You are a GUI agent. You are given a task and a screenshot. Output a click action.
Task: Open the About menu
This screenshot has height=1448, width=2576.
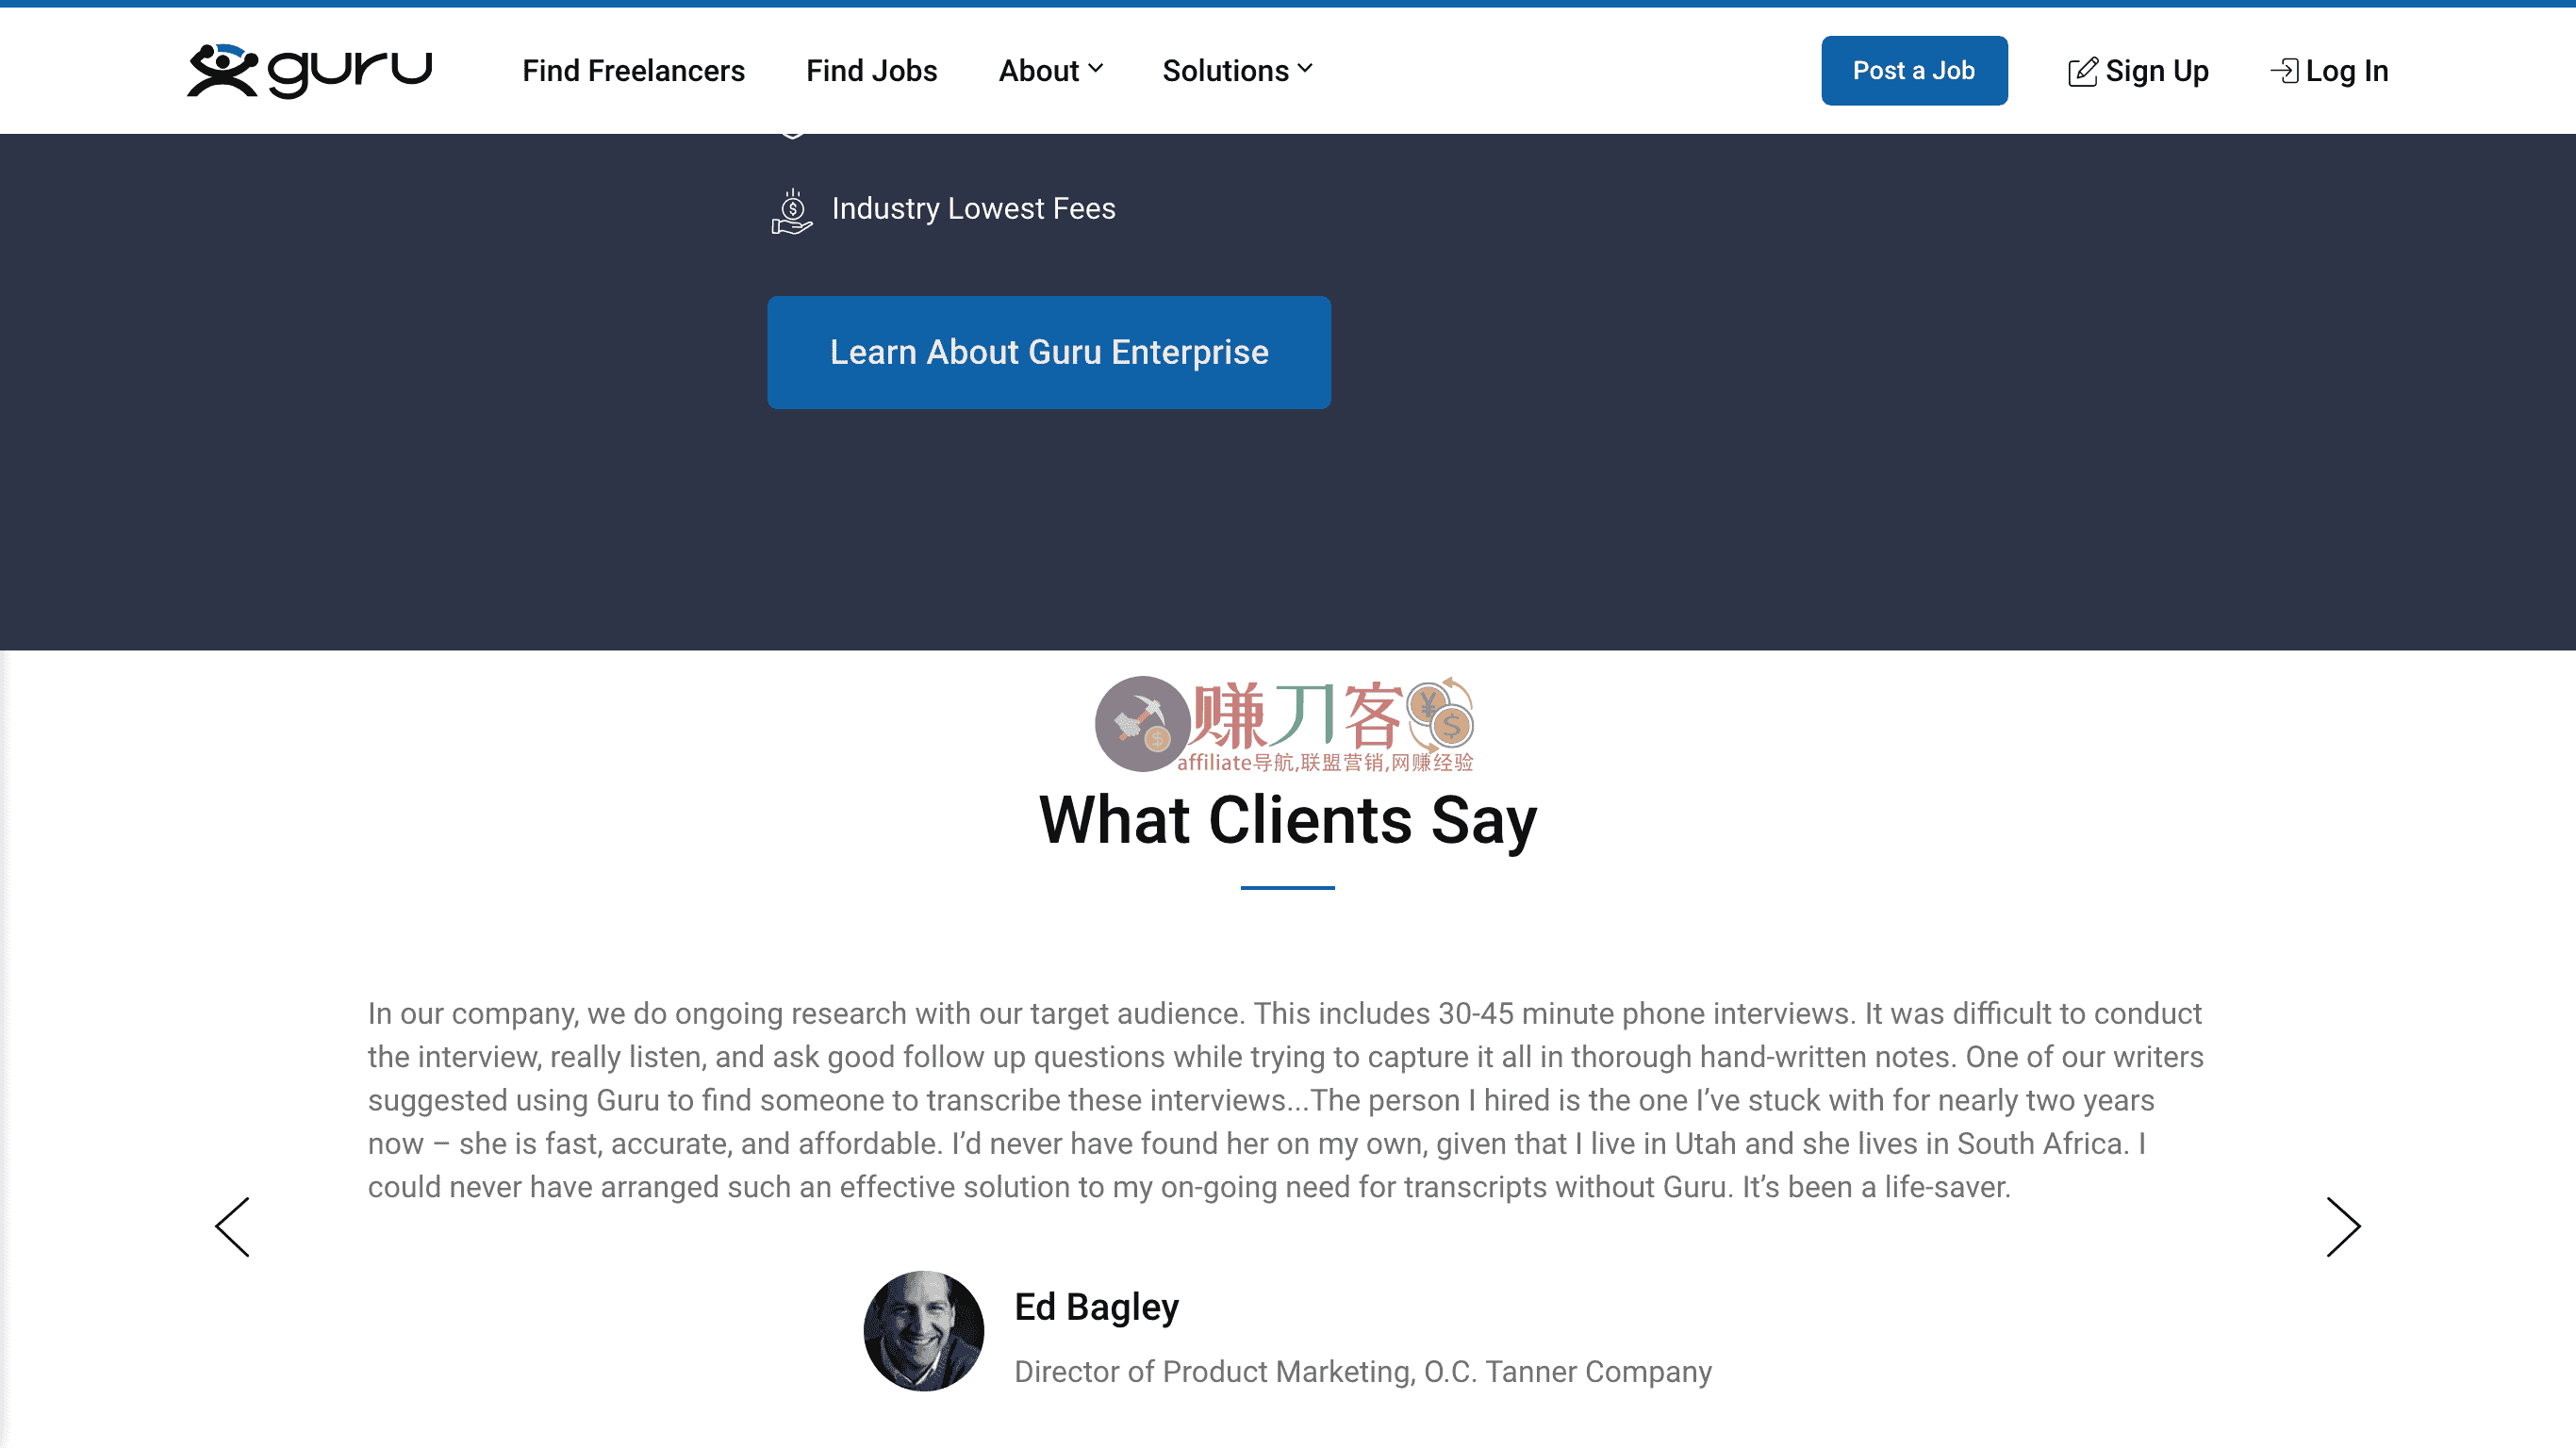(x=1038, y=71)
